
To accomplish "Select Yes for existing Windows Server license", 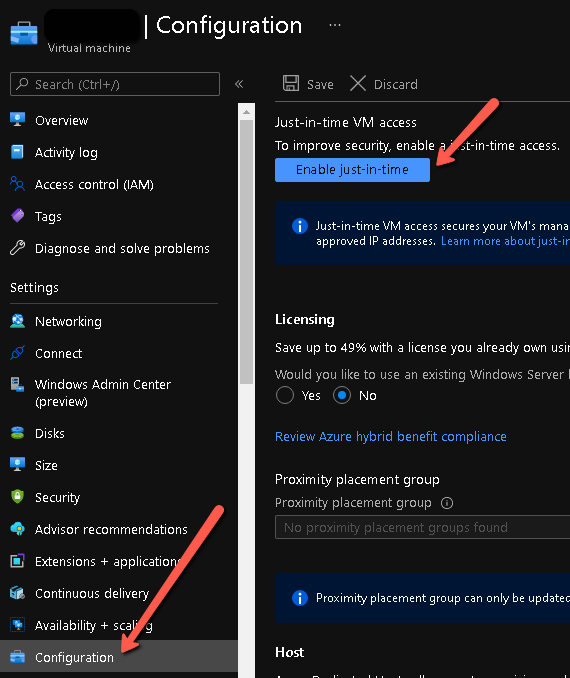I will (x=285, y=395).
